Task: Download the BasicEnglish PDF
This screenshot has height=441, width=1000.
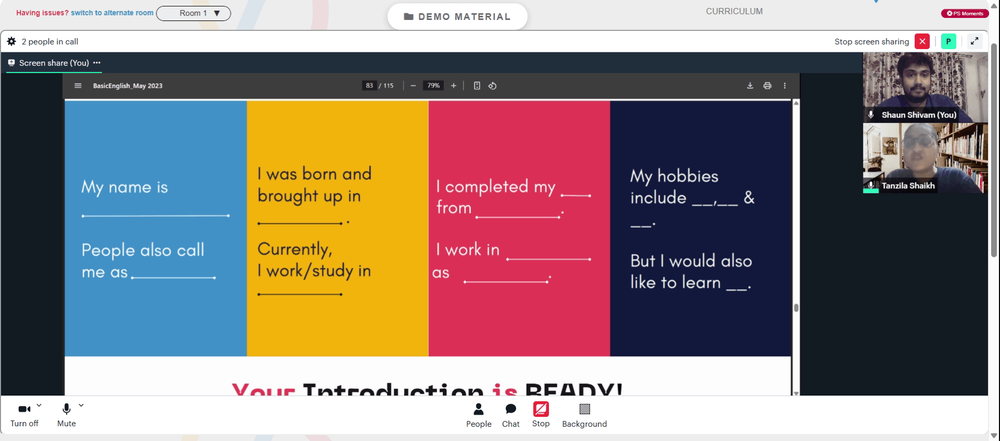Action: tap(750, 86)
